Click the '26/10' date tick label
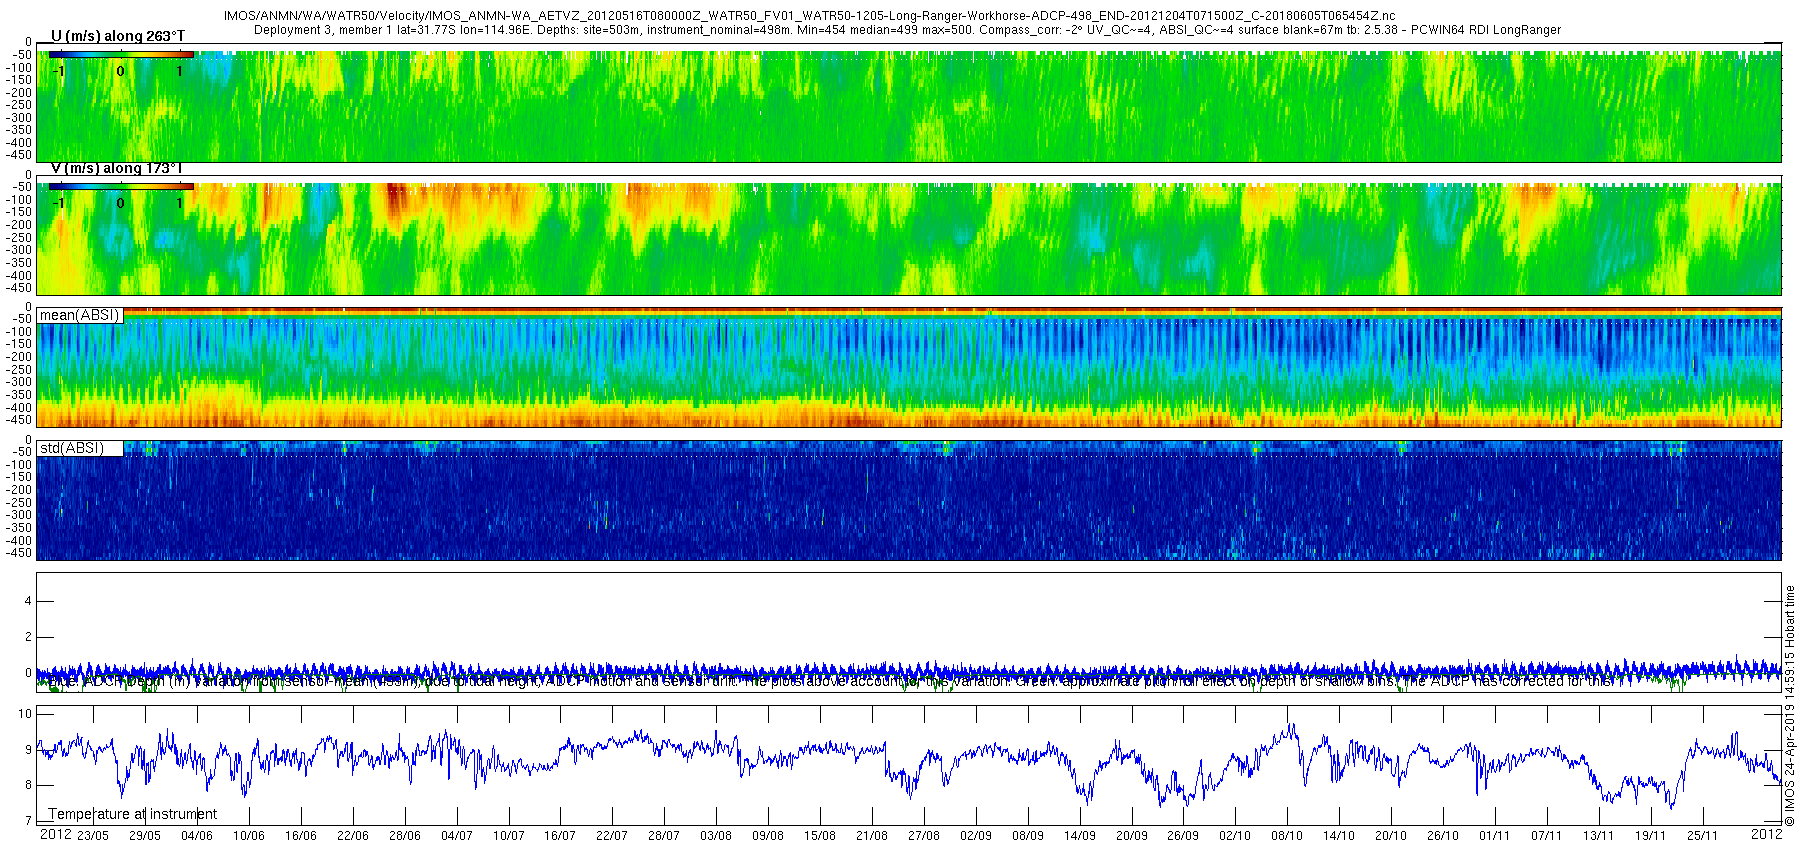Viewport: 1800px width, 850px height. [x=1443, y=836]
